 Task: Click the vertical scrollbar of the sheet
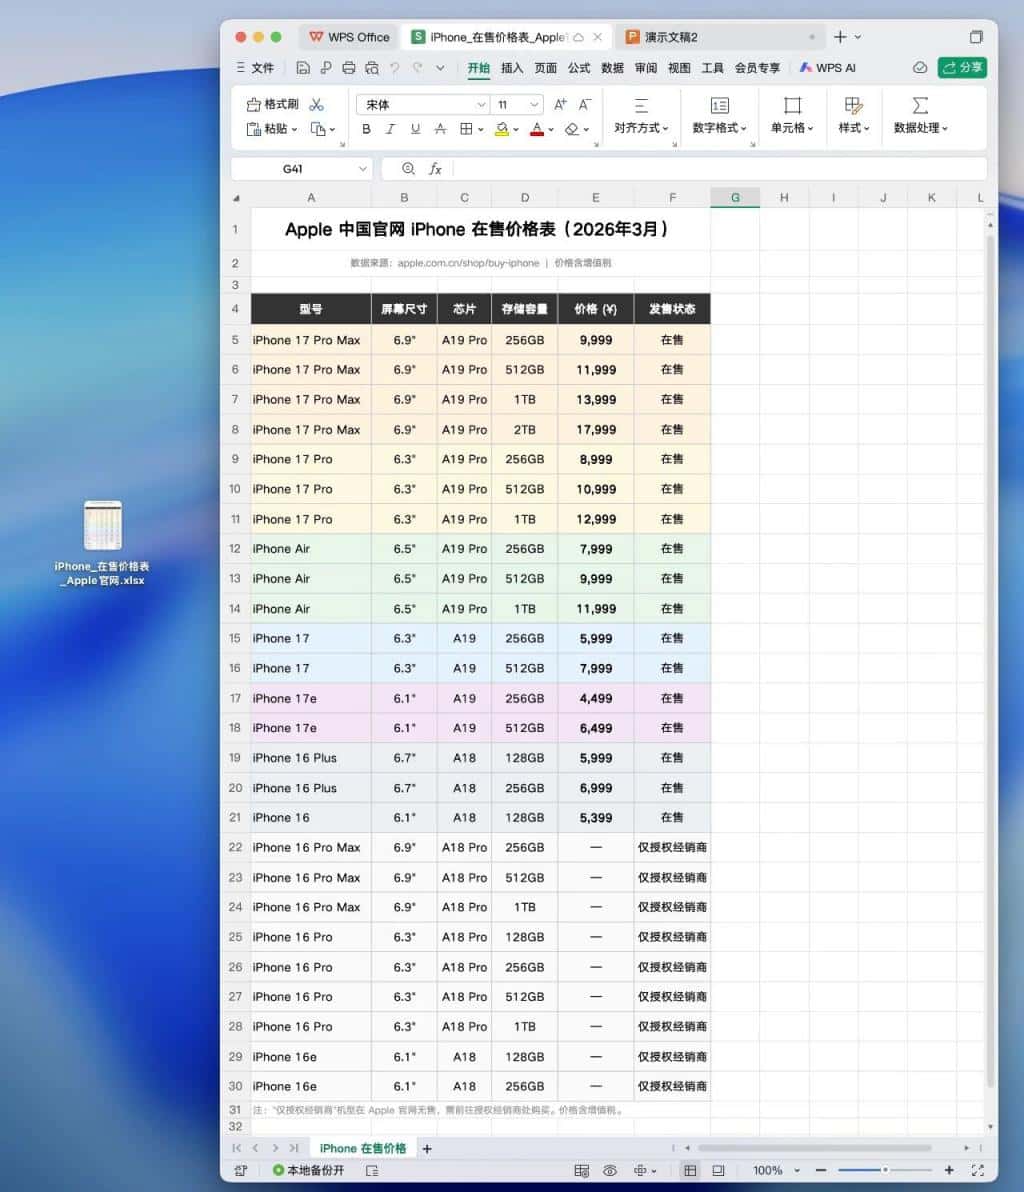coord(990,661)
